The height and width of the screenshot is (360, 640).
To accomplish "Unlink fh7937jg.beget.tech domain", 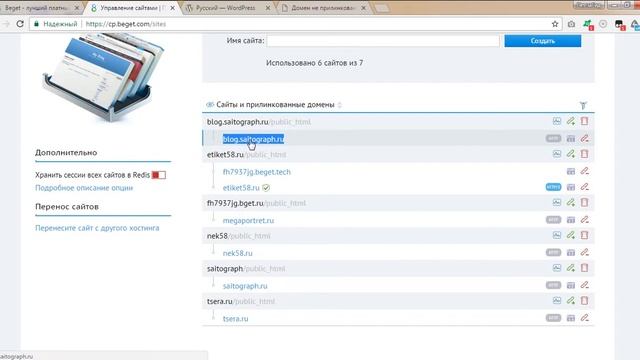I will [584, 171].
